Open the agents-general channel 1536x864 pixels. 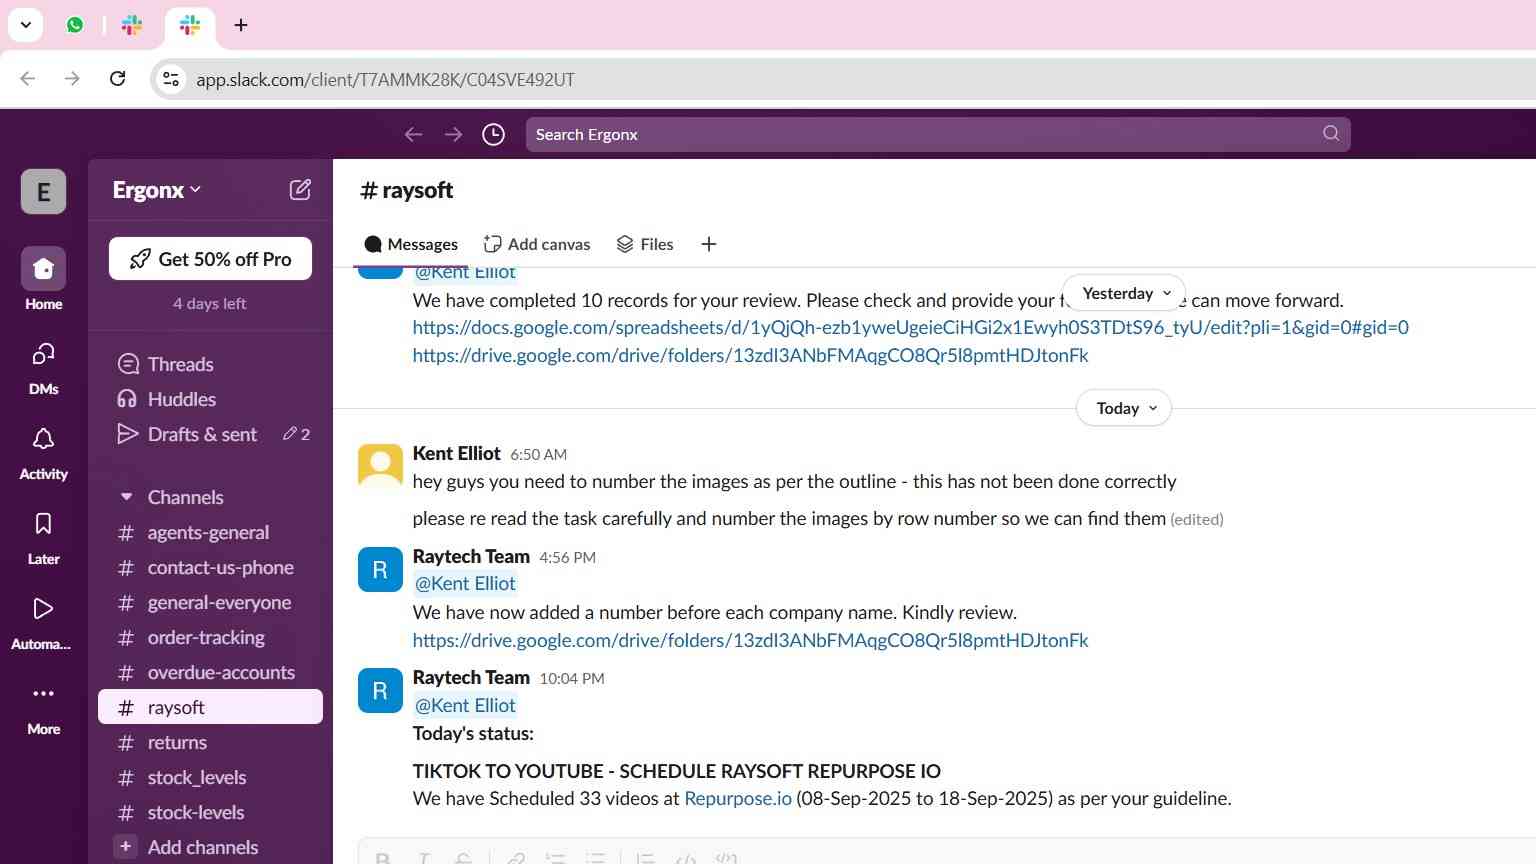(210, 532)
